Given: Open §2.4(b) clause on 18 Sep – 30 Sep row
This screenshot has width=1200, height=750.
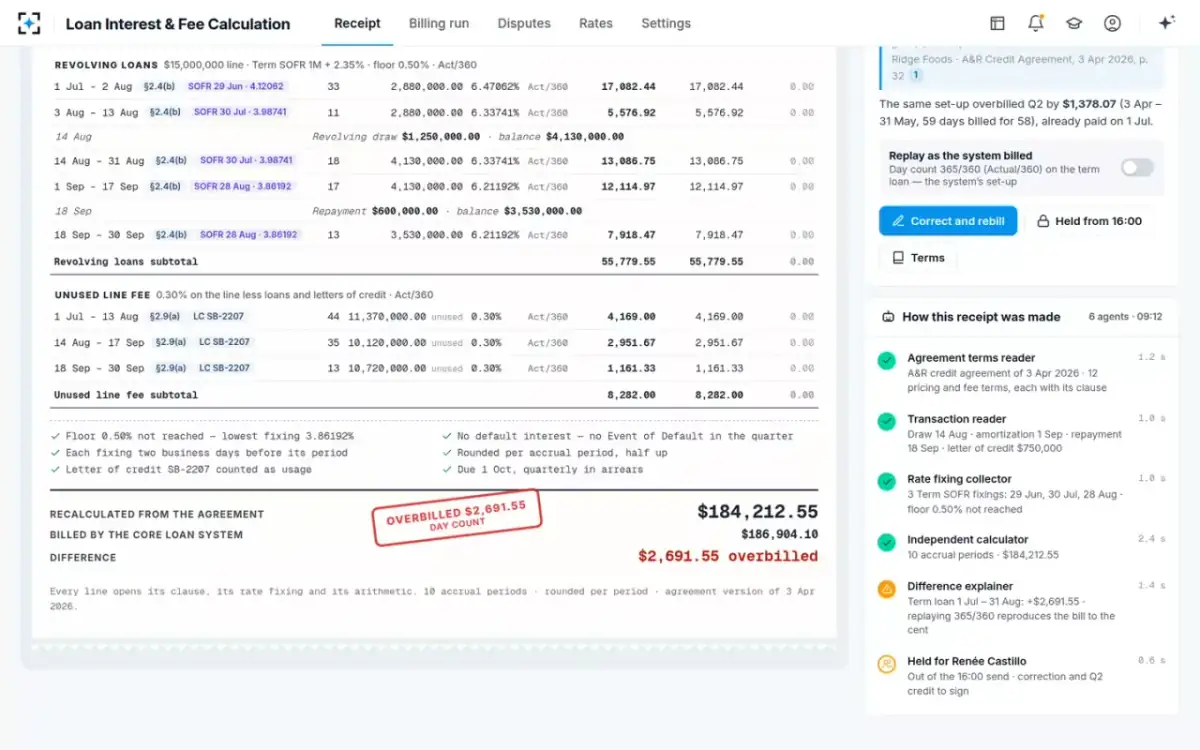Looking at the screenshot, I should (172, 234).
